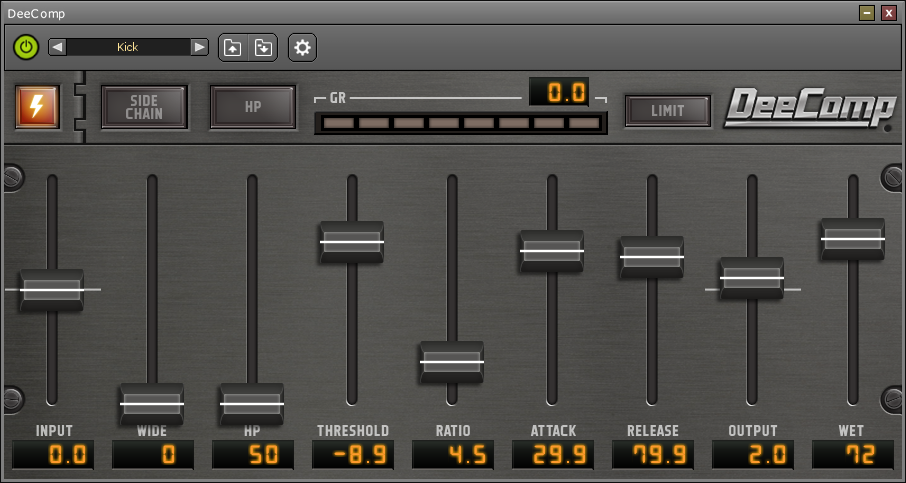Viewport: 906px width, 483px height.
Task: Grab the WET fader handle
Action: tap(853, 239)
